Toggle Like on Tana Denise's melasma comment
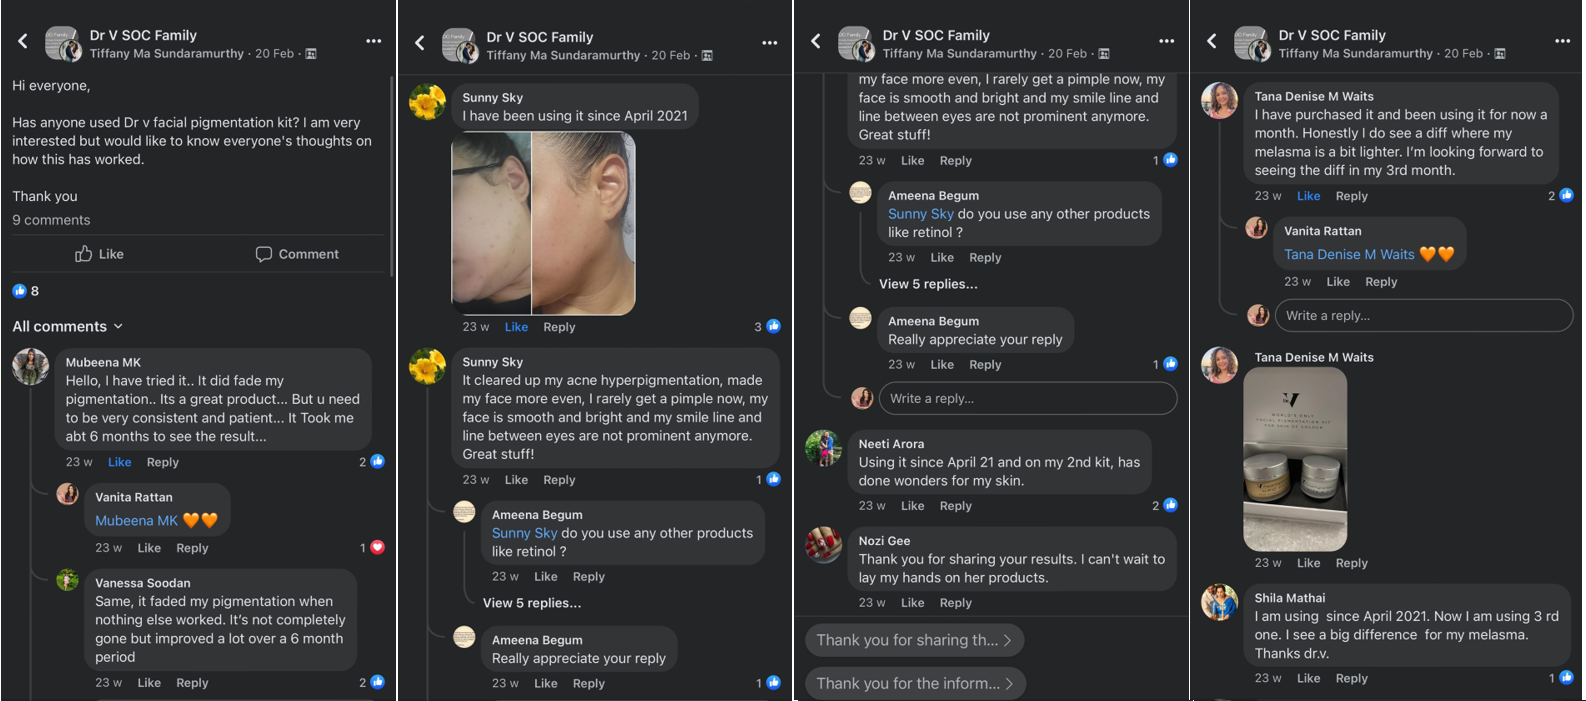 pyautogui.click(x=1308, y=196)
